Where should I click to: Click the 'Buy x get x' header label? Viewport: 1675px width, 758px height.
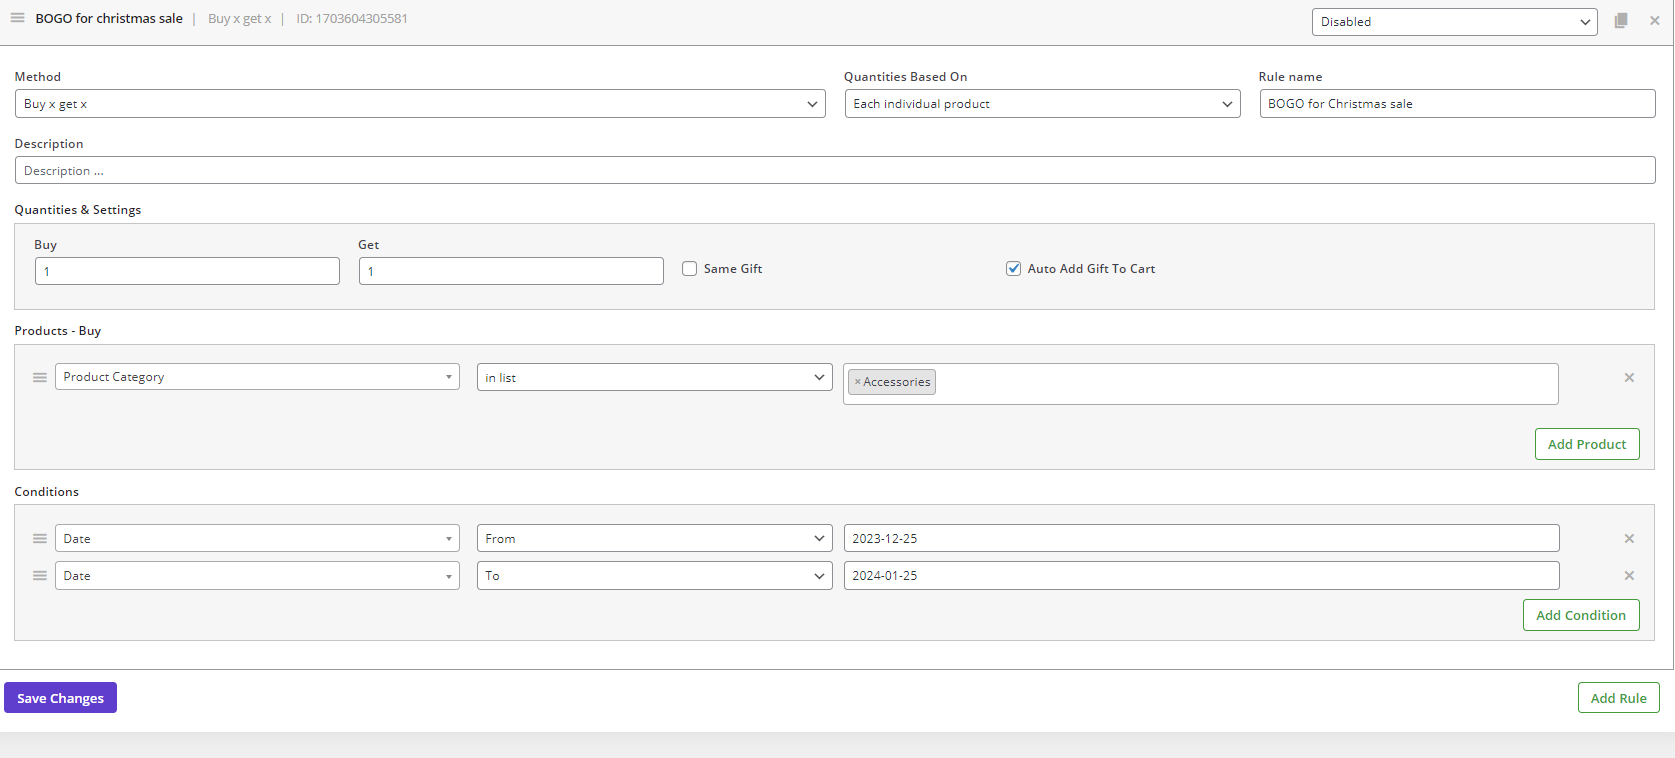pyautogui.click(x=240, y=18)
